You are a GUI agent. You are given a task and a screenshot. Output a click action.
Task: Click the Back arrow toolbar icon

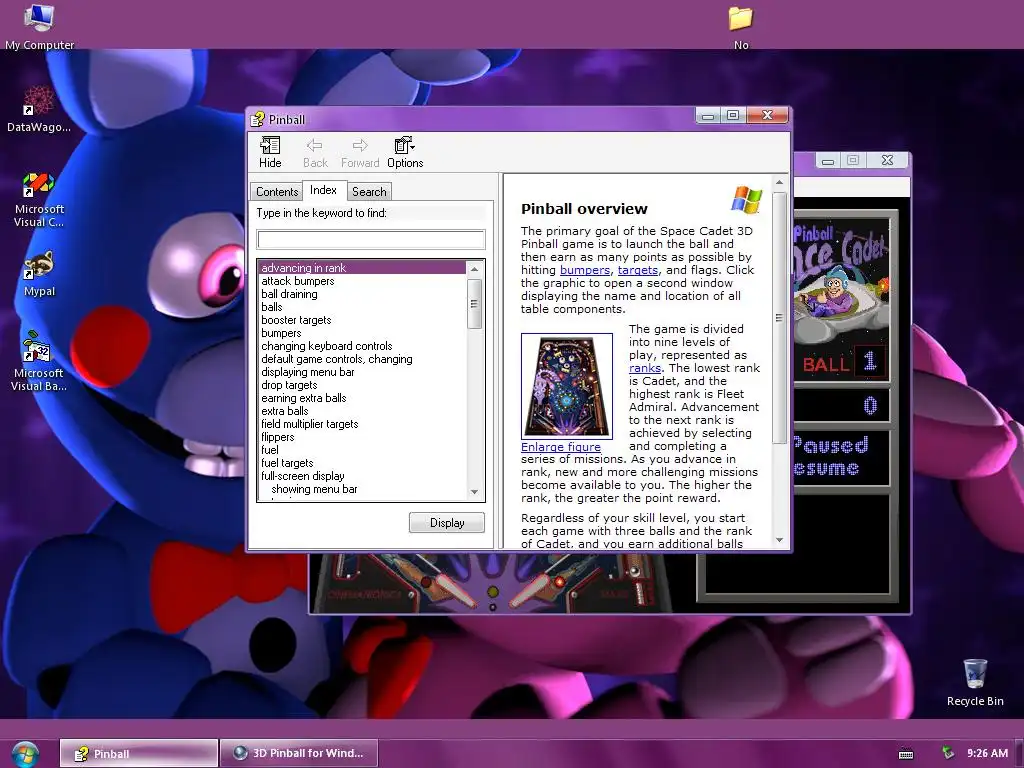(315, 152)
